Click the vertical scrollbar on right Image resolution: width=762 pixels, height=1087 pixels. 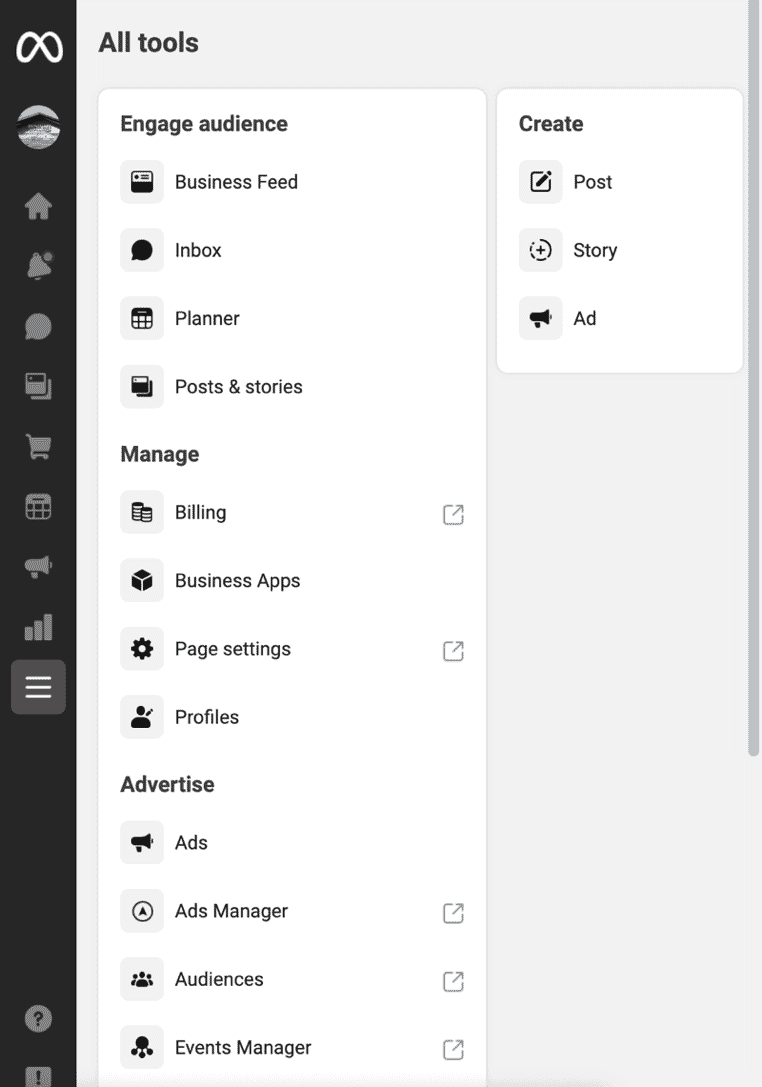(754, 378)
